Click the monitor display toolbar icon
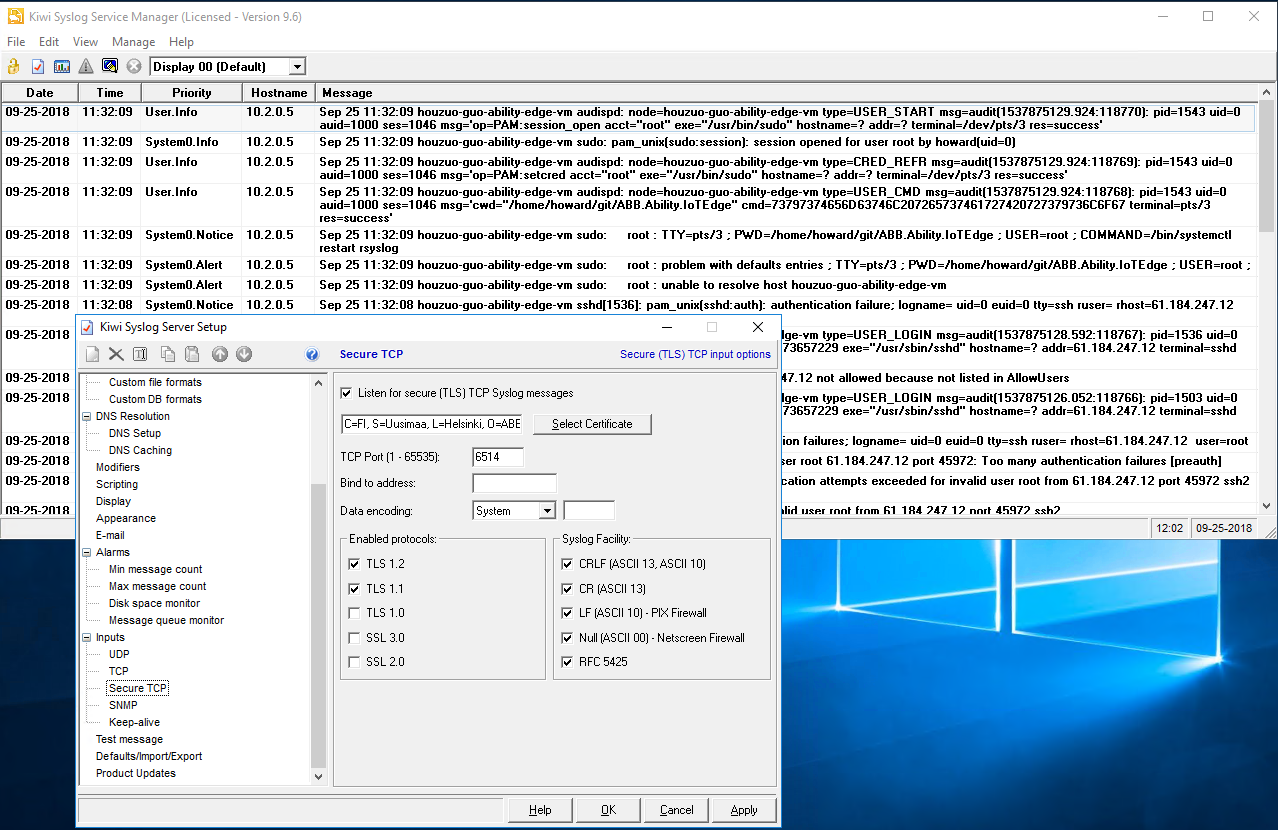 coord(110,66)
